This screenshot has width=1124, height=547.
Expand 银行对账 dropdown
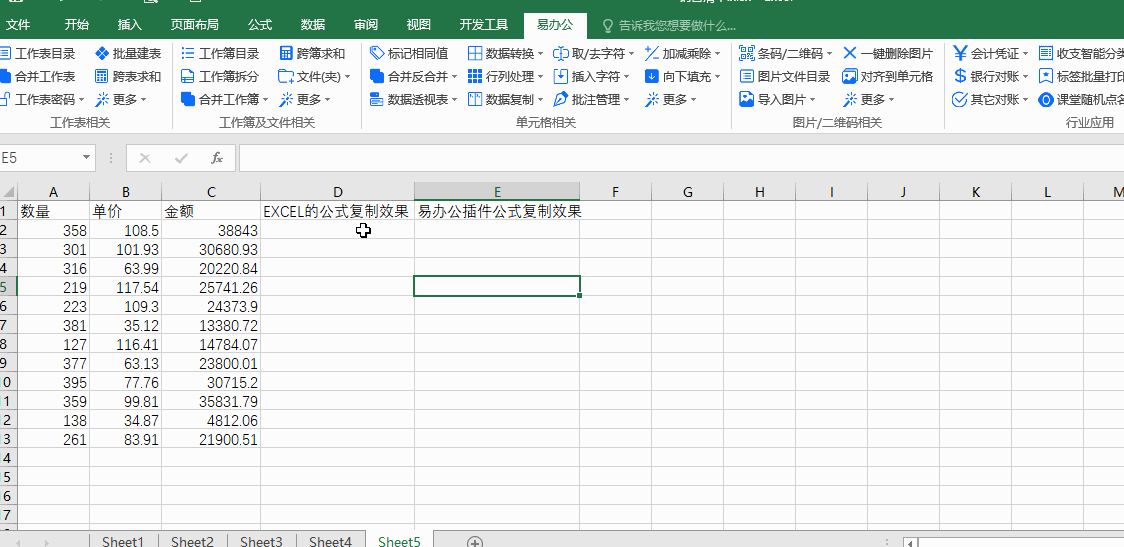click(x=1025, y=77)
